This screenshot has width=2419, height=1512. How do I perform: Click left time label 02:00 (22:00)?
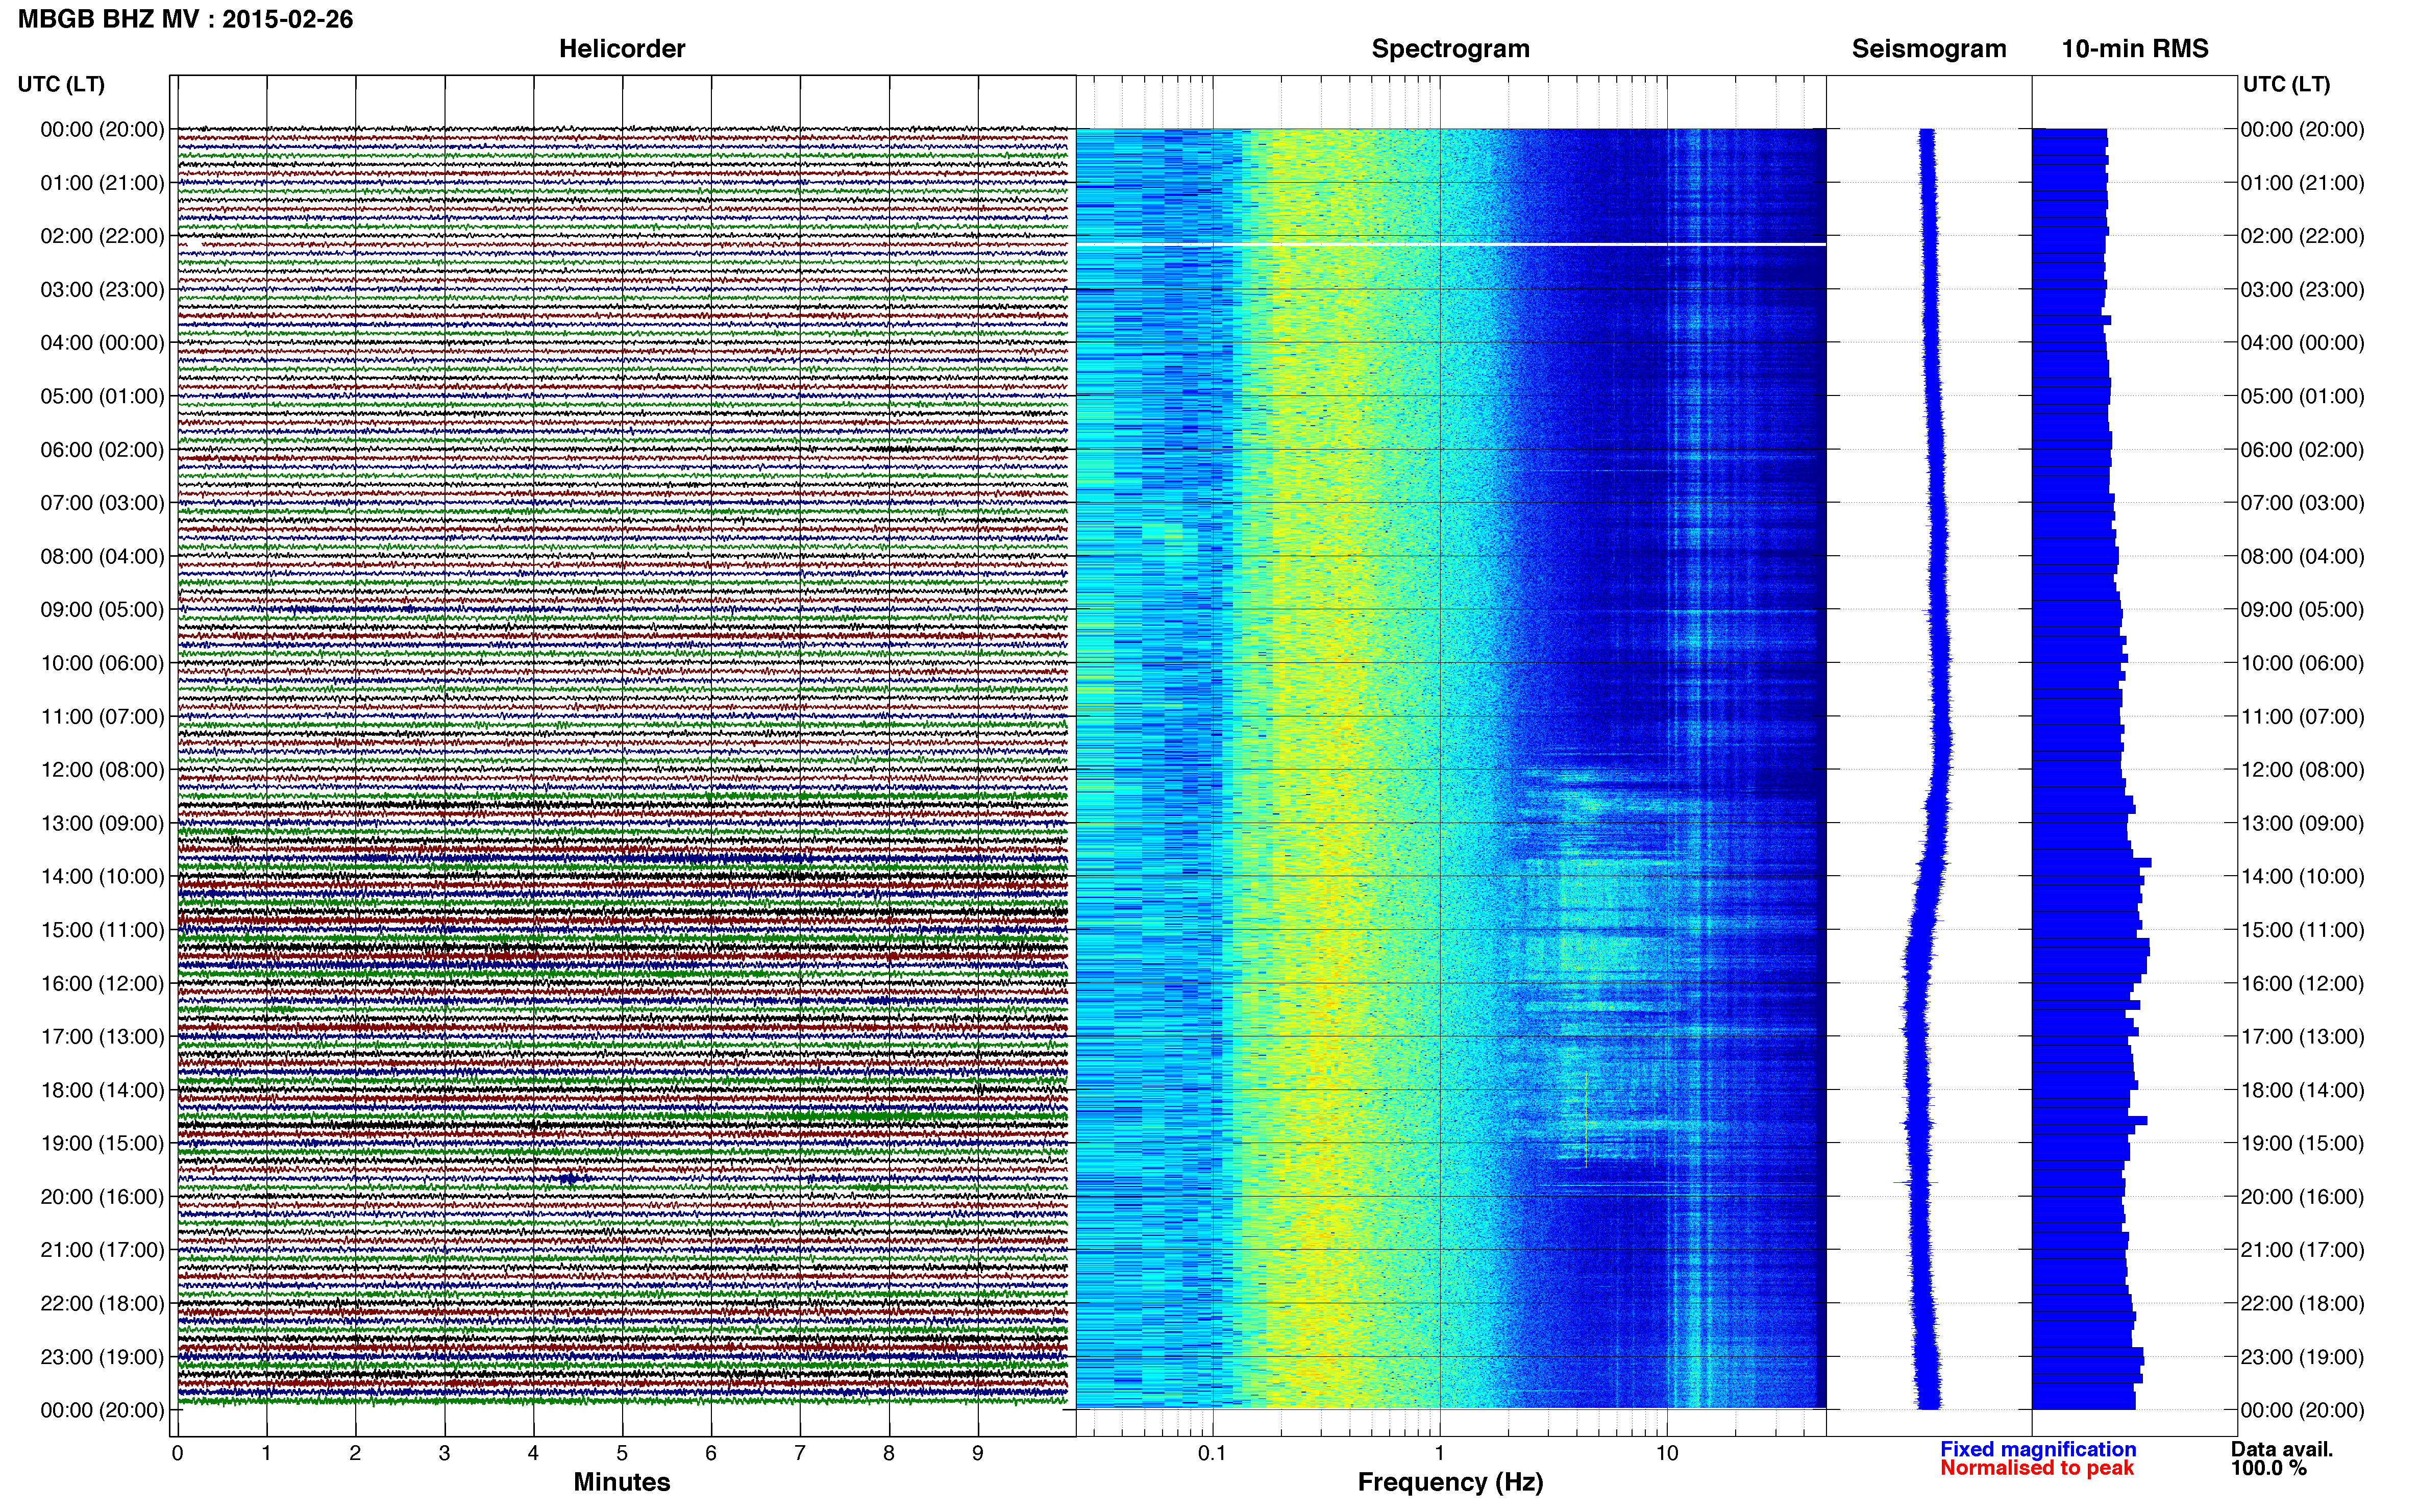coord(102,236)
